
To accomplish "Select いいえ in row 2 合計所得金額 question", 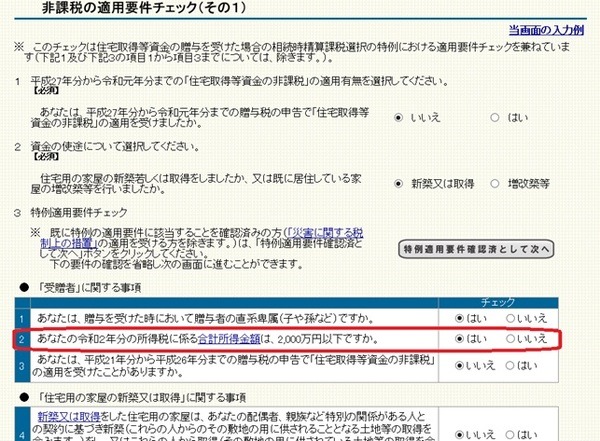I will tap(510, 339).
